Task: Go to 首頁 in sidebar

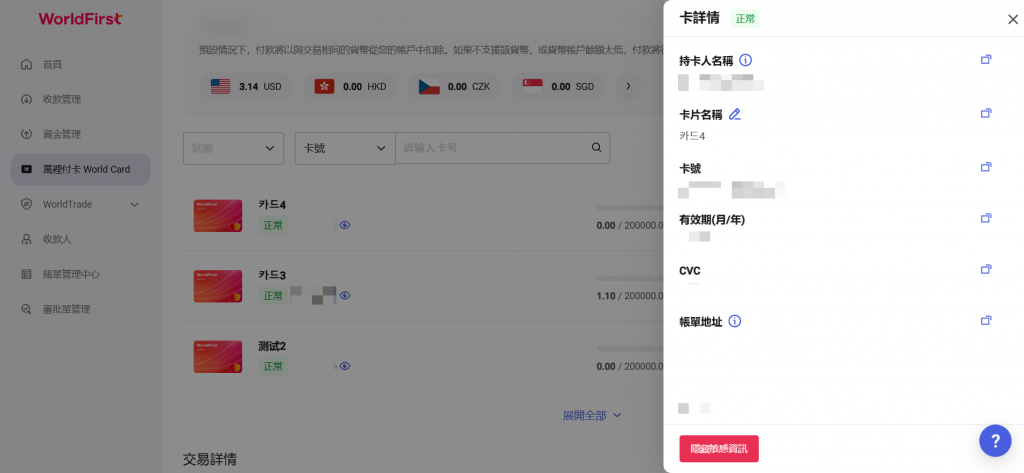Action: 52,65
